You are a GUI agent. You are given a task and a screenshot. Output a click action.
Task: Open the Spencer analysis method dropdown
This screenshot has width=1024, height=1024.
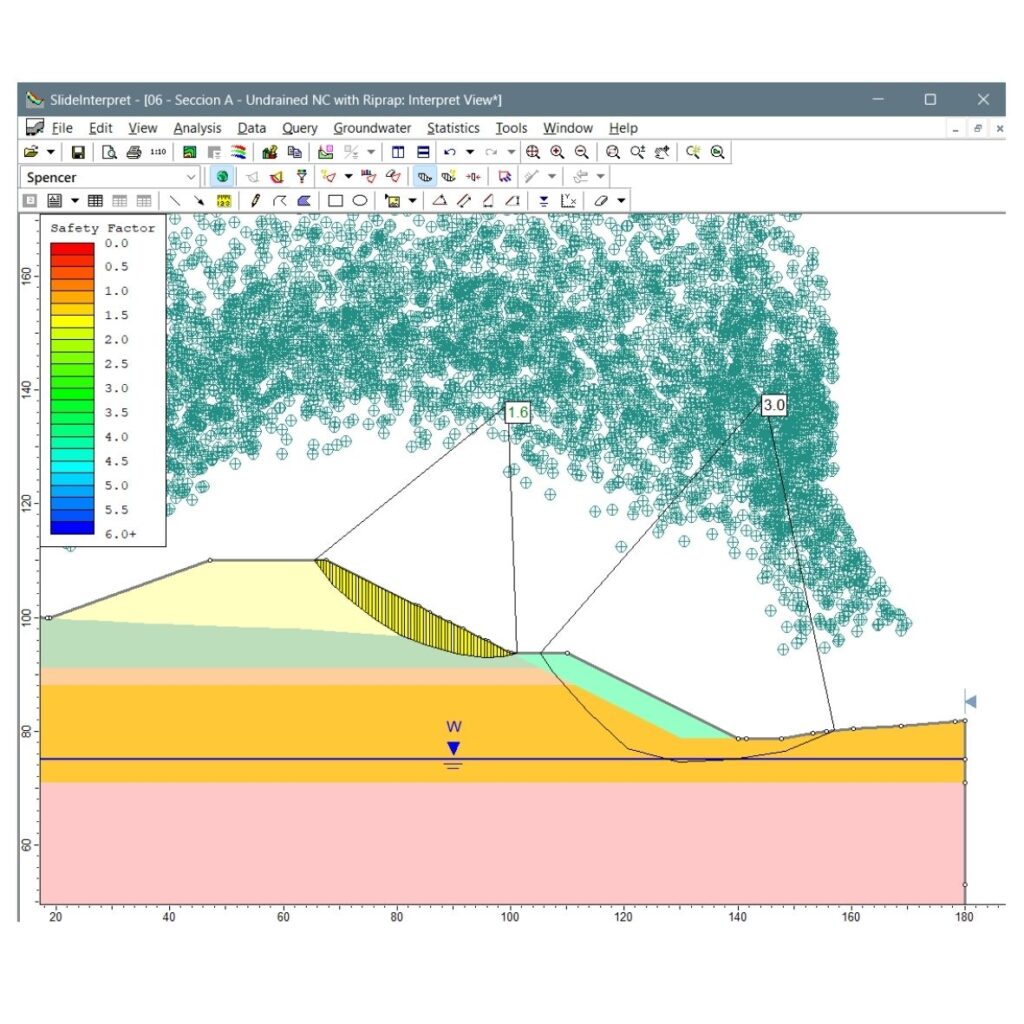[x=192, y=177]
